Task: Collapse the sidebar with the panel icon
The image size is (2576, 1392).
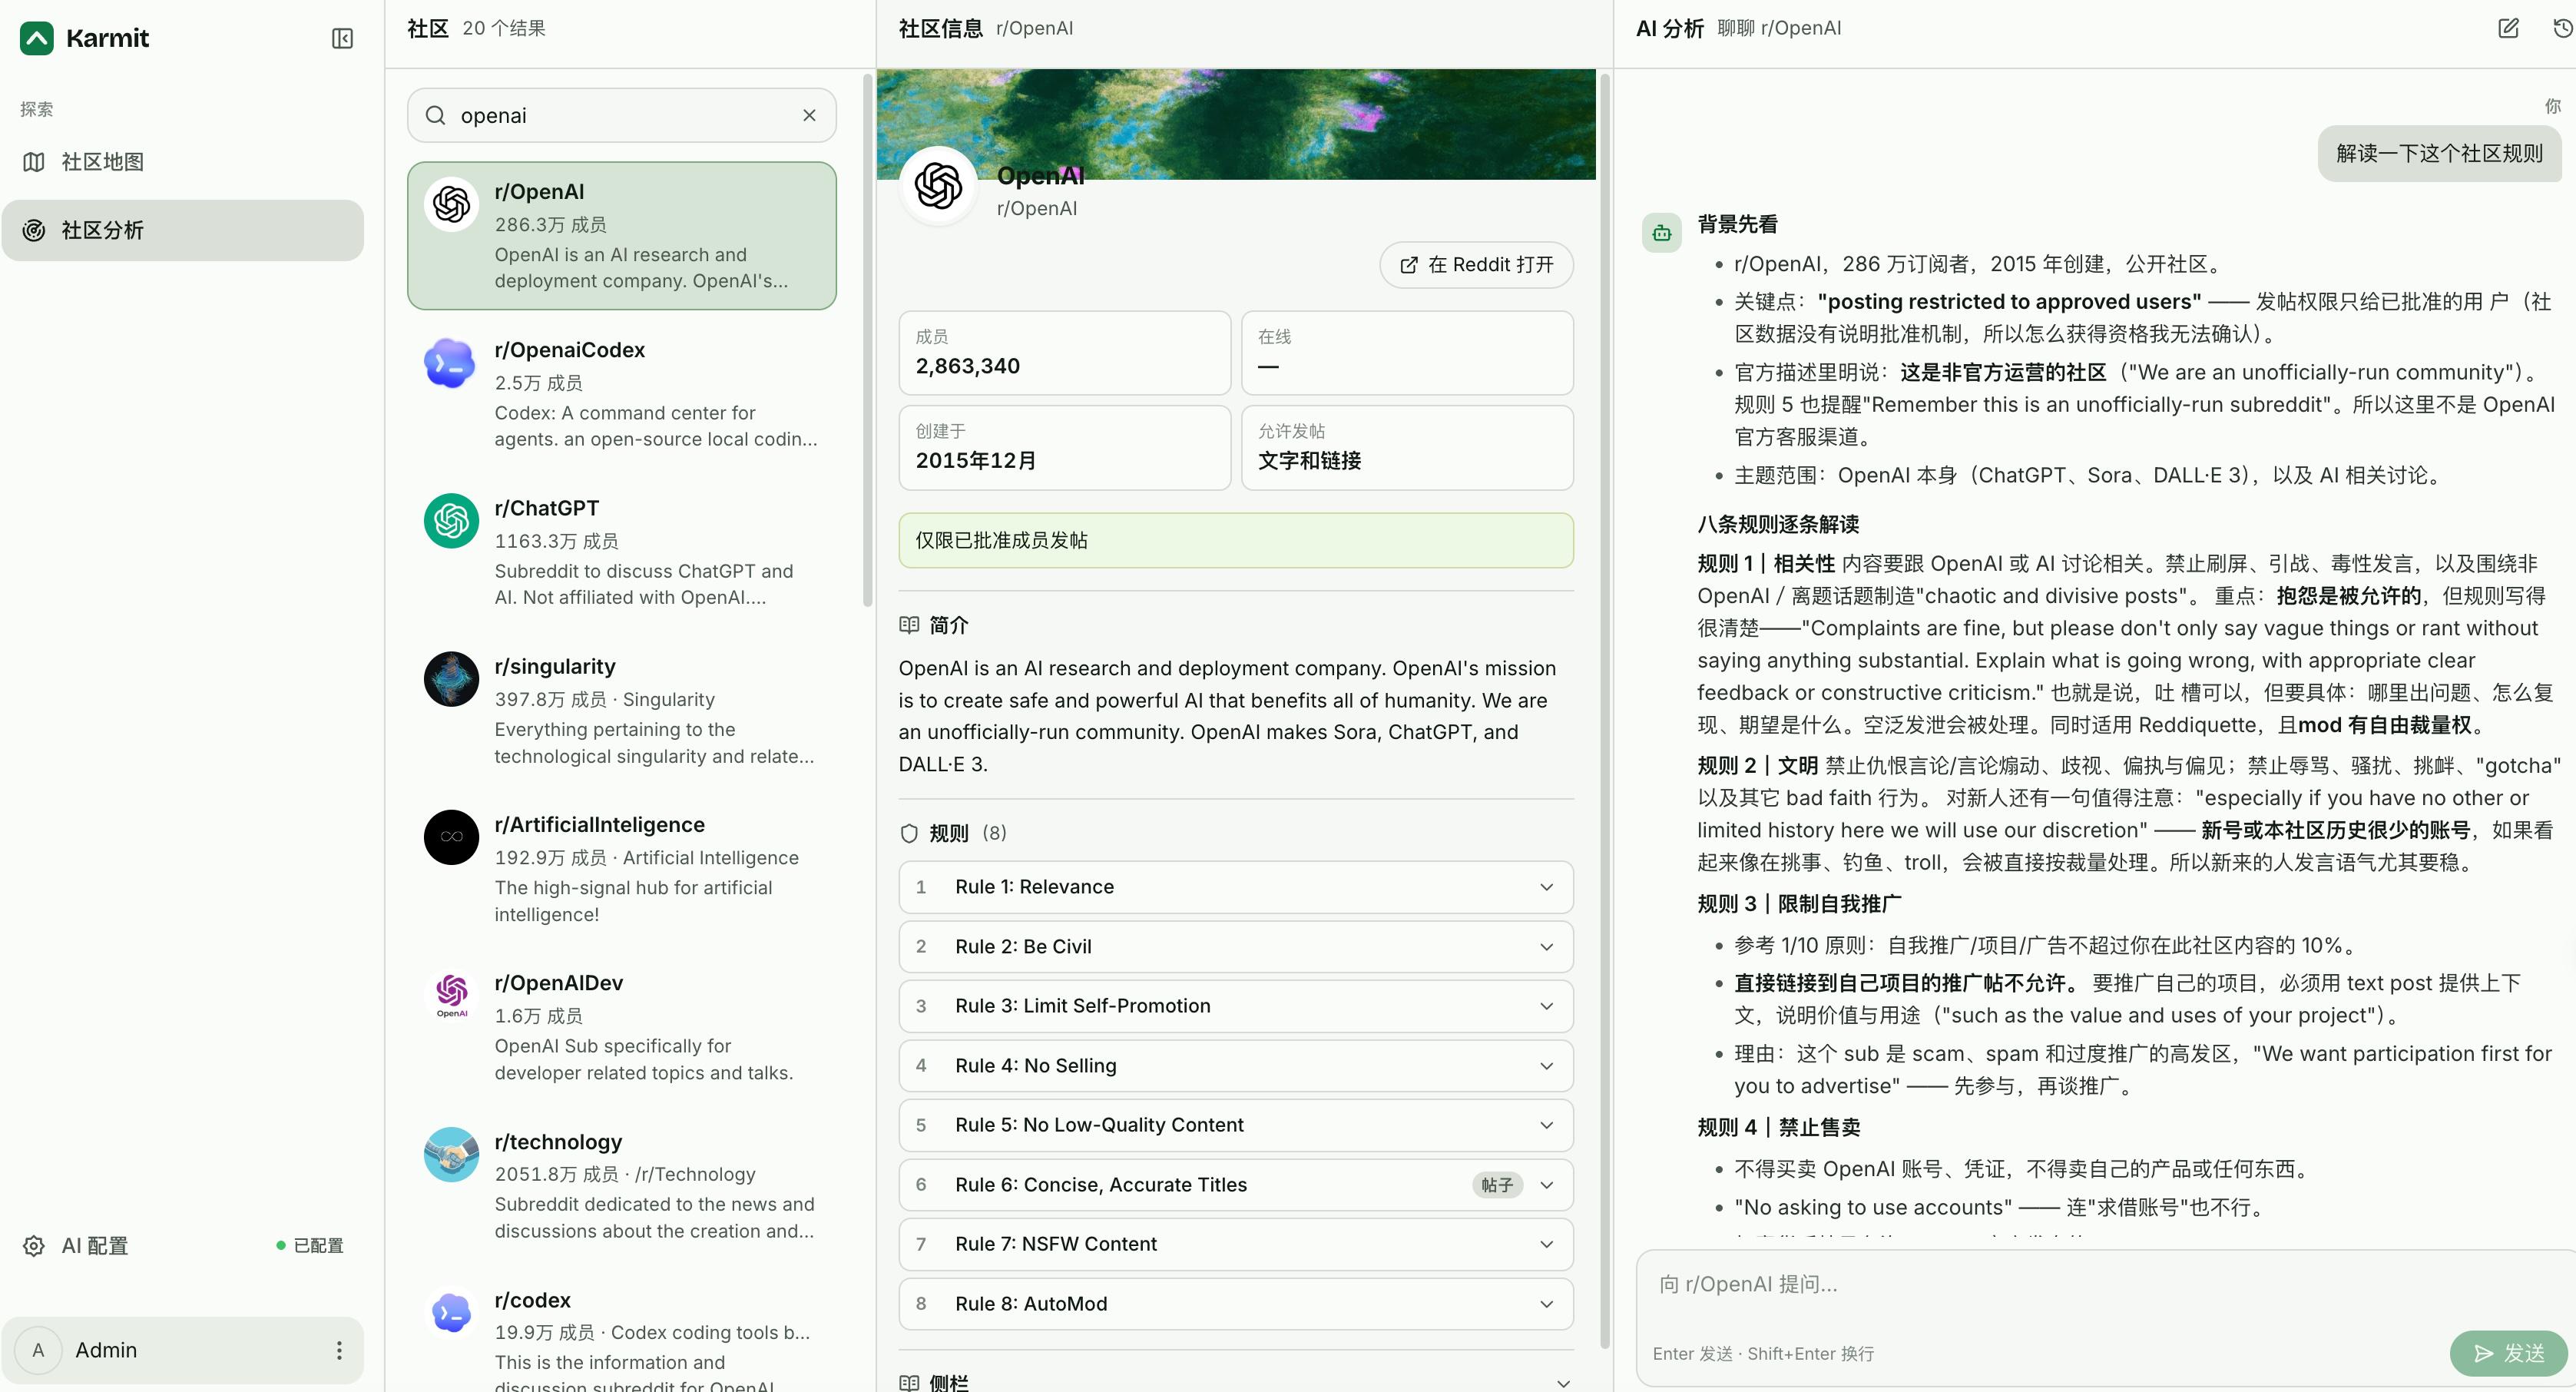Action: coord(342,38)
